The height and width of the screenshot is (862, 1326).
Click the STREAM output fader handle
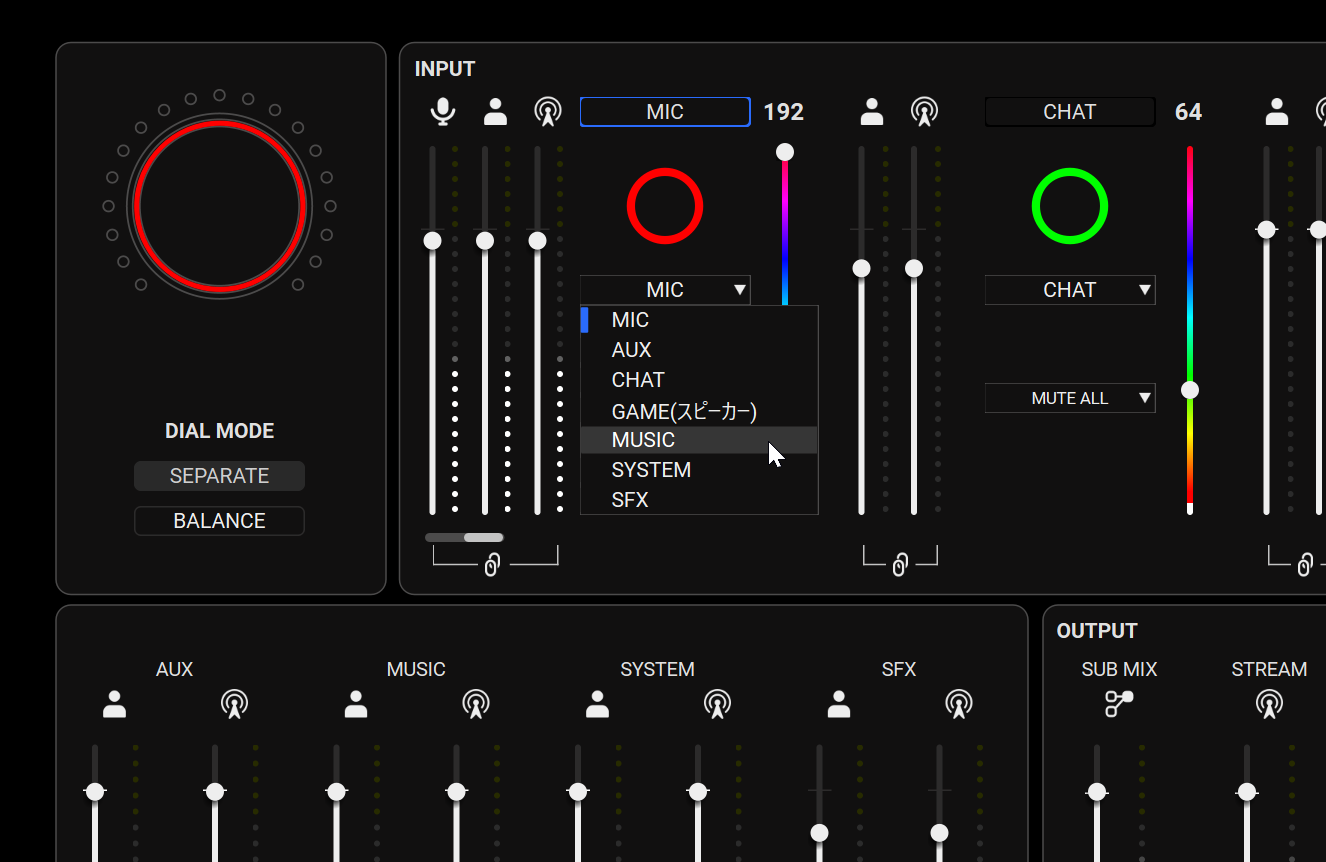(x=1247, y=792)
